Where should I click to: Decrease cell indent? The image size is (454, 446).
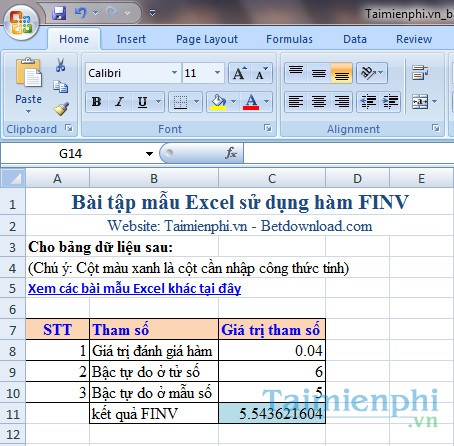(368, 102)
